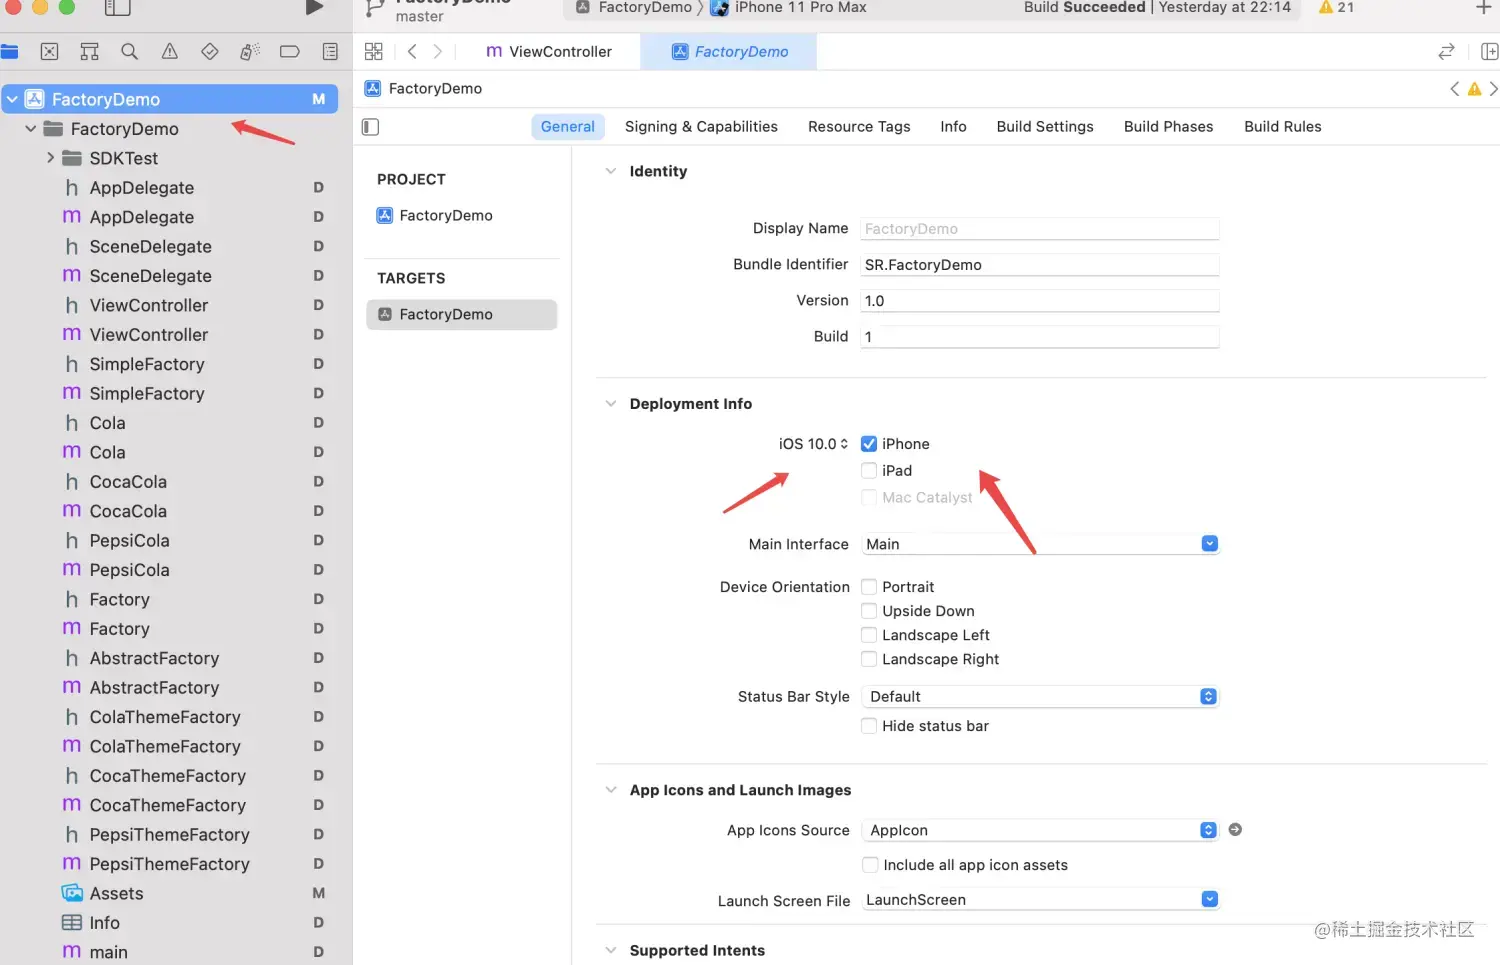The width and height of the screenshot is (1500, 965).
Task: Switch to the Resource Tags tab
Action: tap(859, 127)
